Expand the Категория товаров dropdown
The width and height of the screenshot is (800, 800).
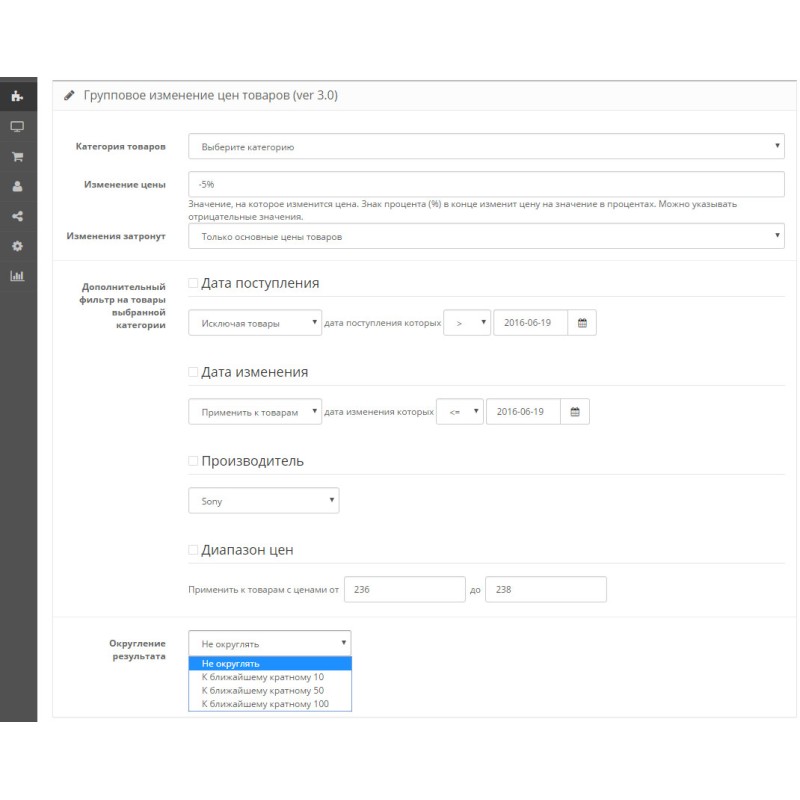[486, 147]
